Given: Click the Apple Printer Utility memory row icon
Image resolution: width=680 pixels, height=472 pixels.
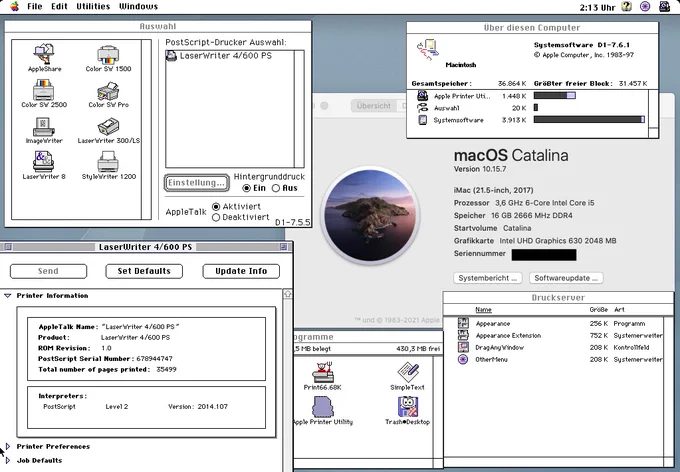Looking at the screenshot, I should [422, 96].
